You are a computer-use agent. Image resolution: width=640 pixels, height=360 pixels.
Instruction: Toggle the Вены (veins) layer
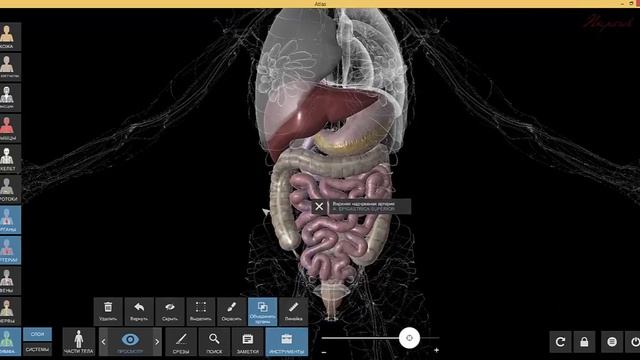(10, 281)
